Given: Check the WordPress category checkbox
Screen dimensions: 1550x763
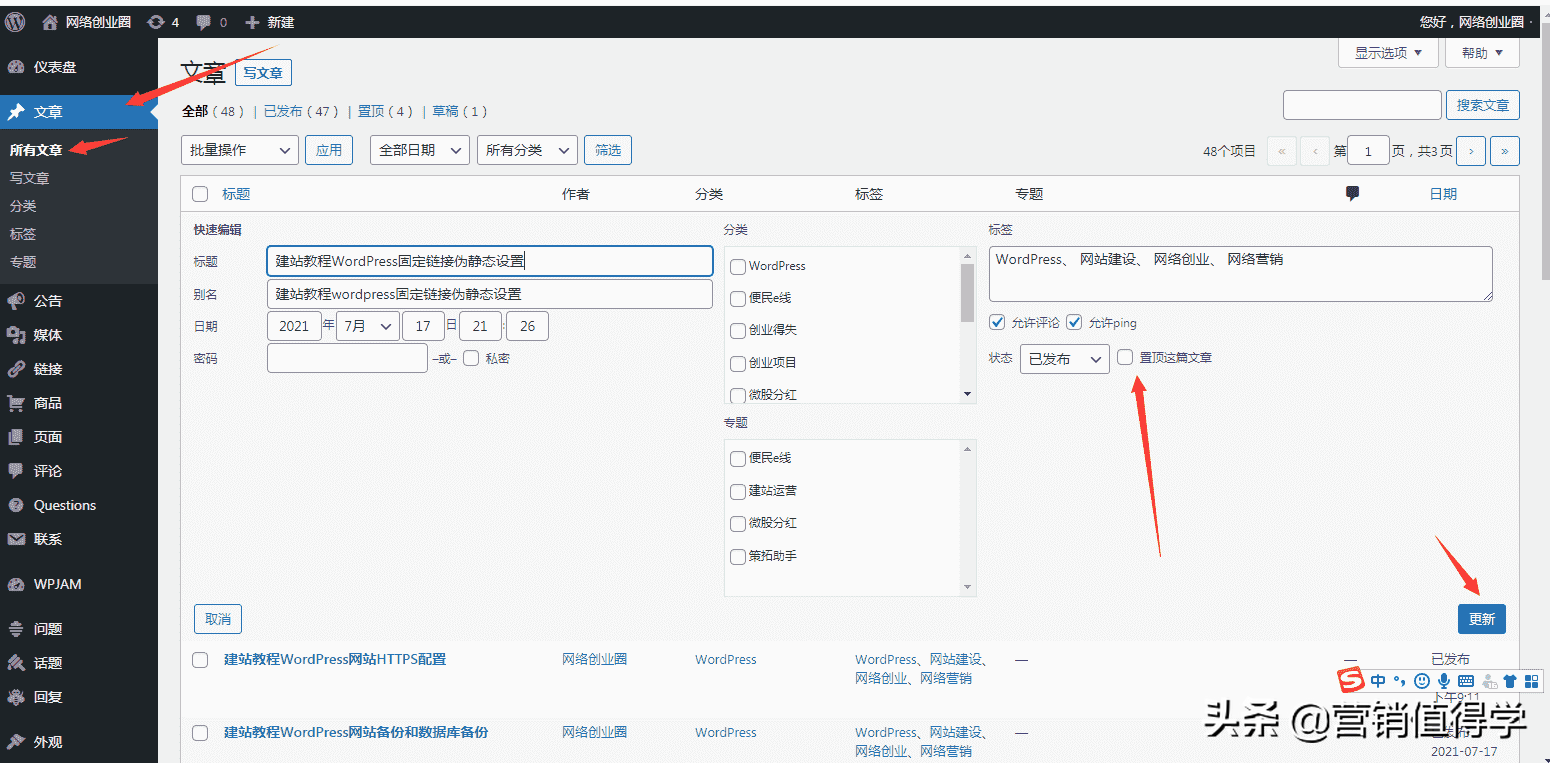Looking at the screenshot, I should (x=738, y=267).
